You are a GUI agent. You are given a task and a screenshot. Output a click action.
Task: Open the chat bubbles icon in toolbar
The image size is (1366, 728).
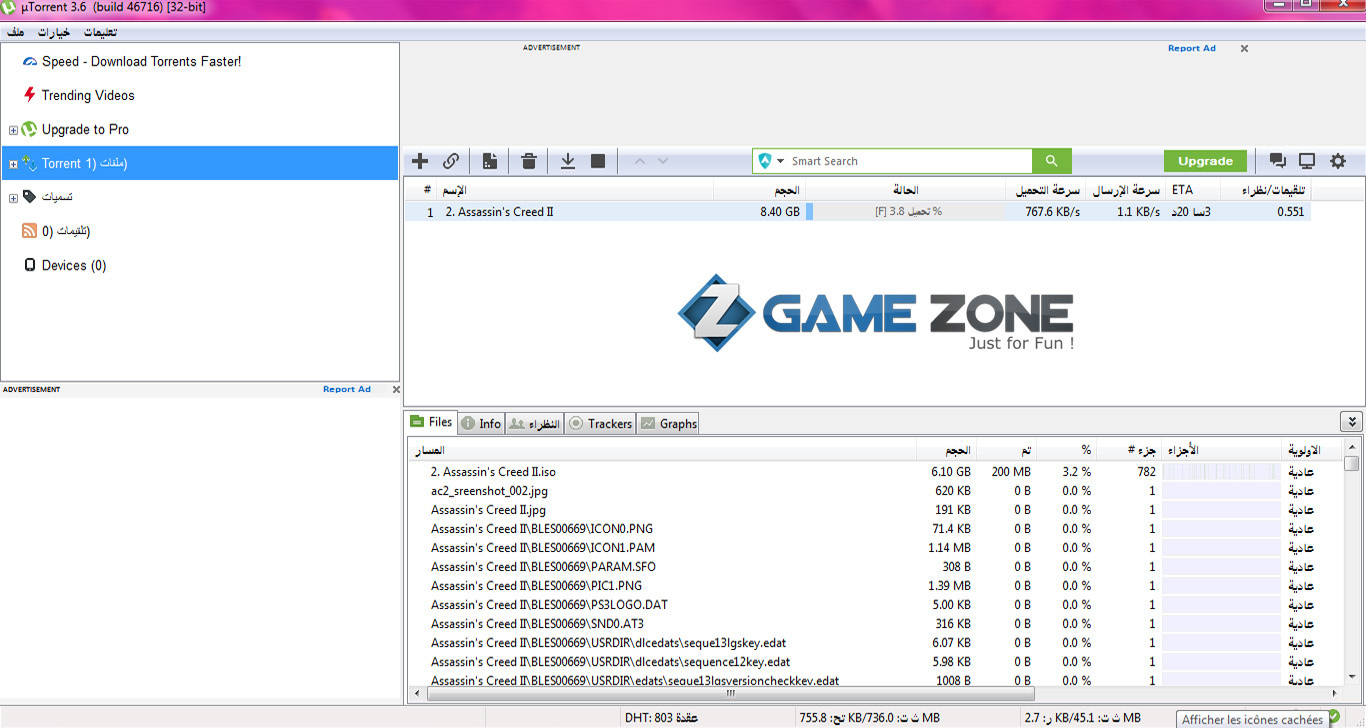click(x=1277, y=161)
